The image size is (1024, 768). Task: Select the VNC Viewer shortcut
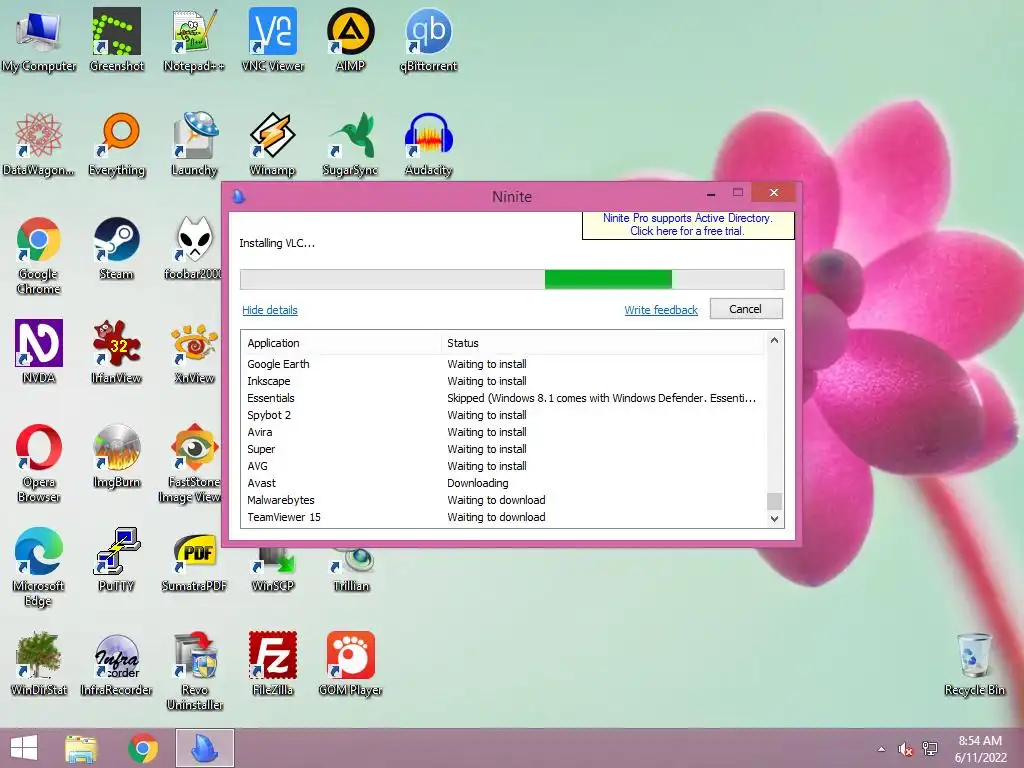[272, 39]
